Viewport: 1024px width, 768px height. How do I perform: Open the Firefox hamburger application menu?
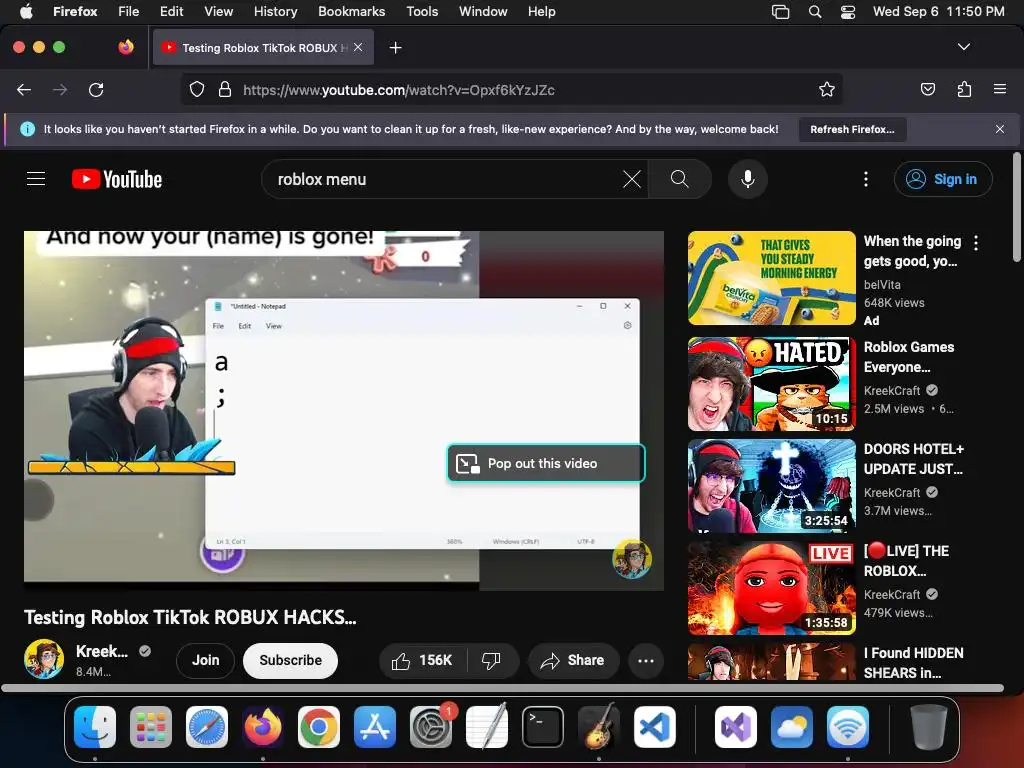(x=1000, y=89)
